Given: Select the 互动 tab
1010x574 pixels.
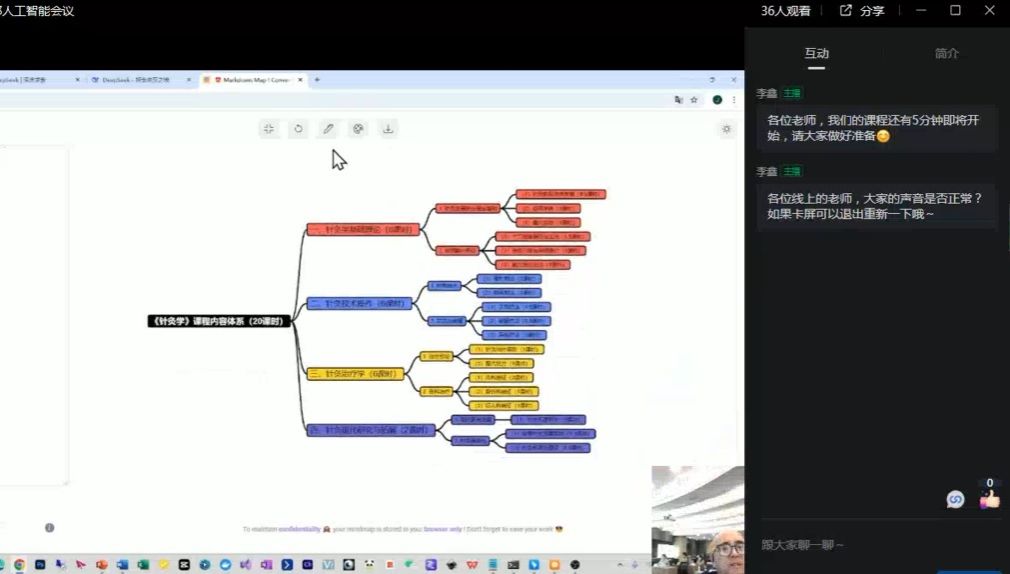Looking at the screenshot, I should [816, 54].
